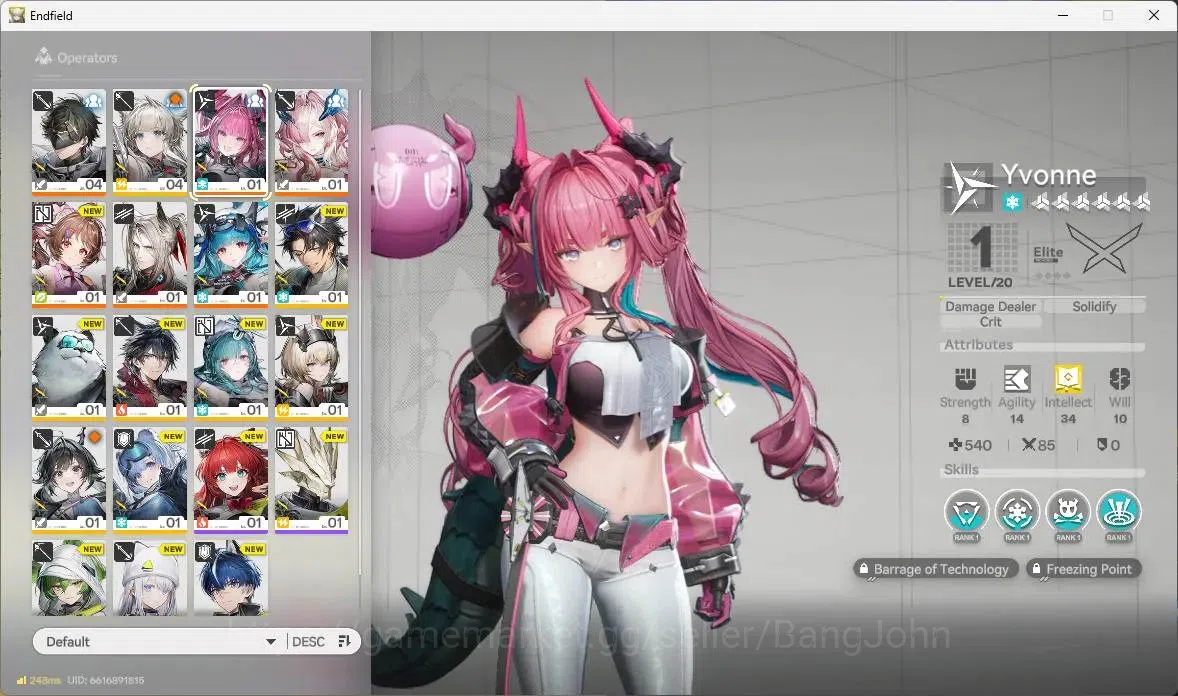Select the panda operator card

(69, 367)
